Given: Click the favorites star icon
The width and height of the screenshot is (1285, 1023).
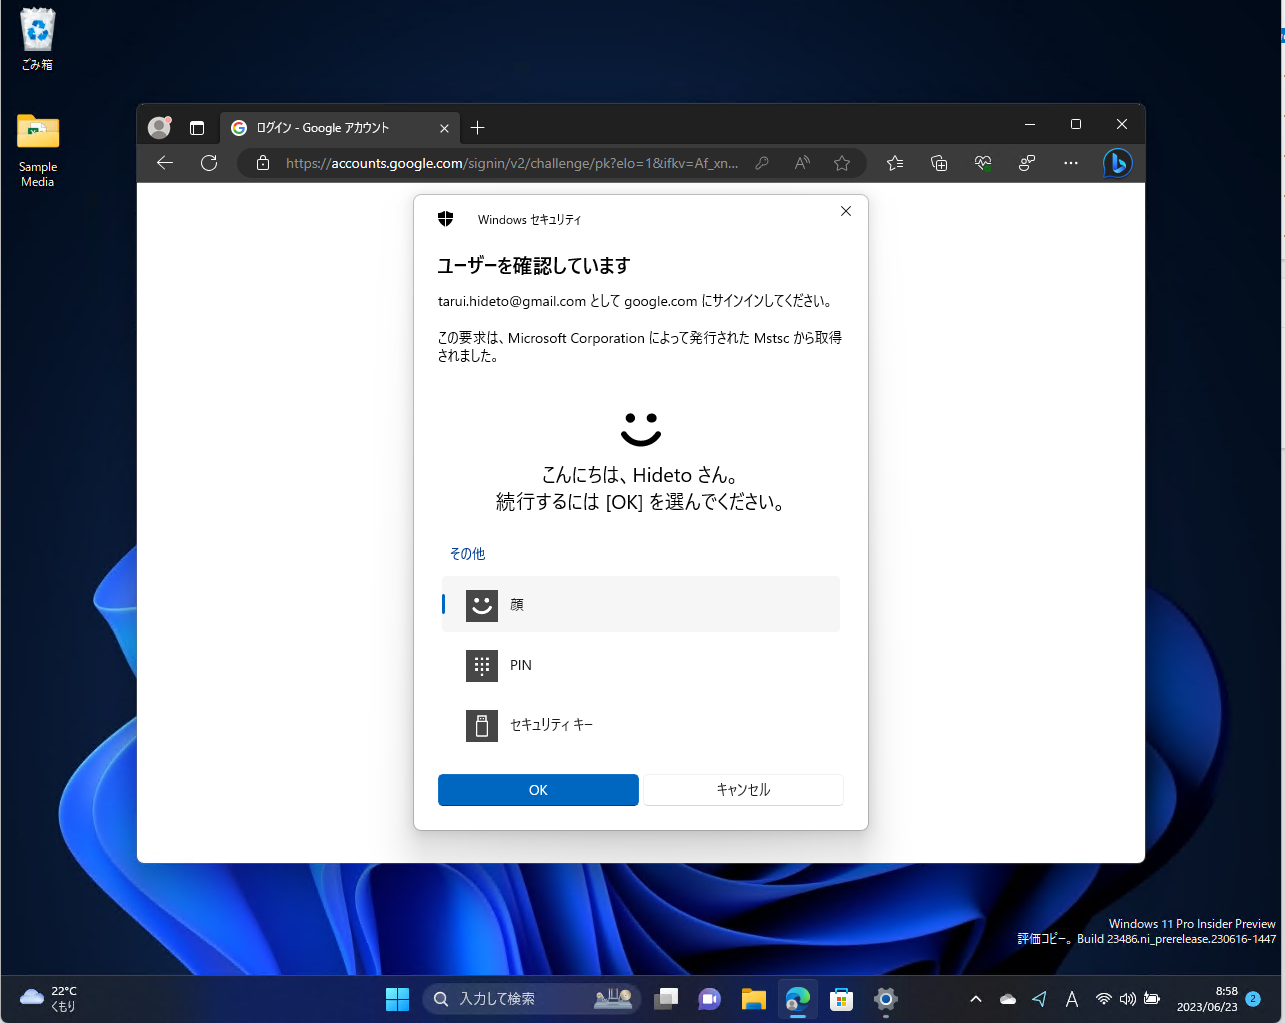Looking at the screenshot, I should coord(841,163).
